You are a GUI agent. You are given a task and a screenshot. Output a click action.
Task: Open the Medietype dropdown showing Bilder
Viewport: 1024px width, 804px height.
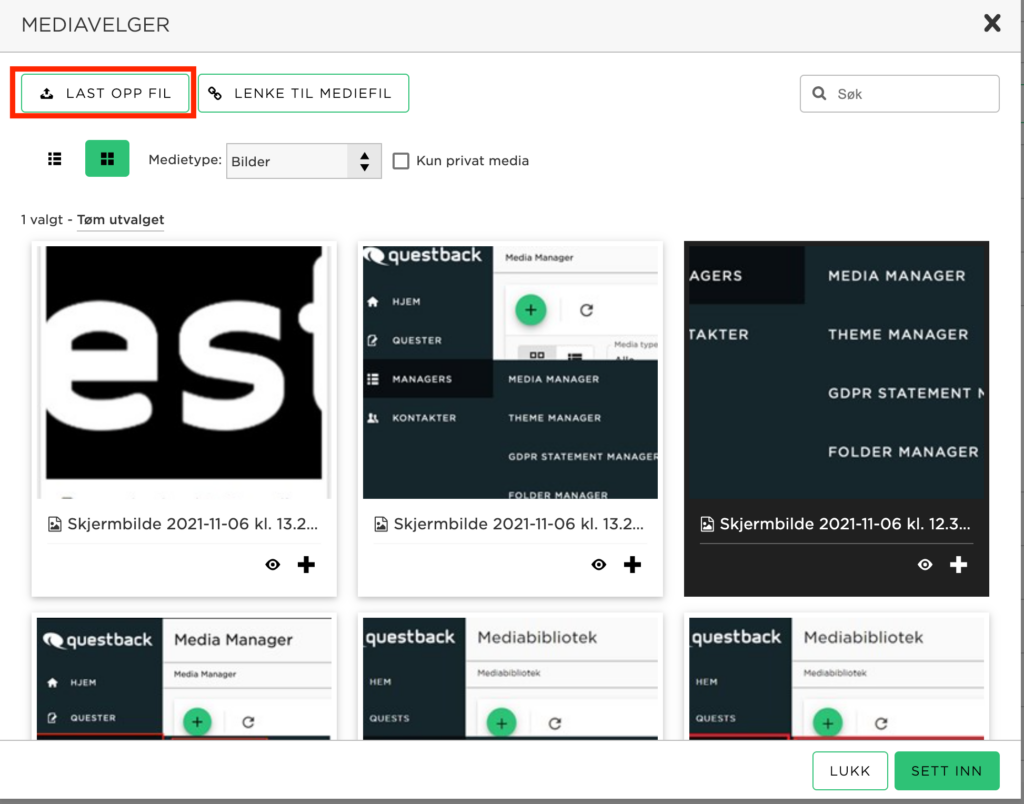click(304, 161)
